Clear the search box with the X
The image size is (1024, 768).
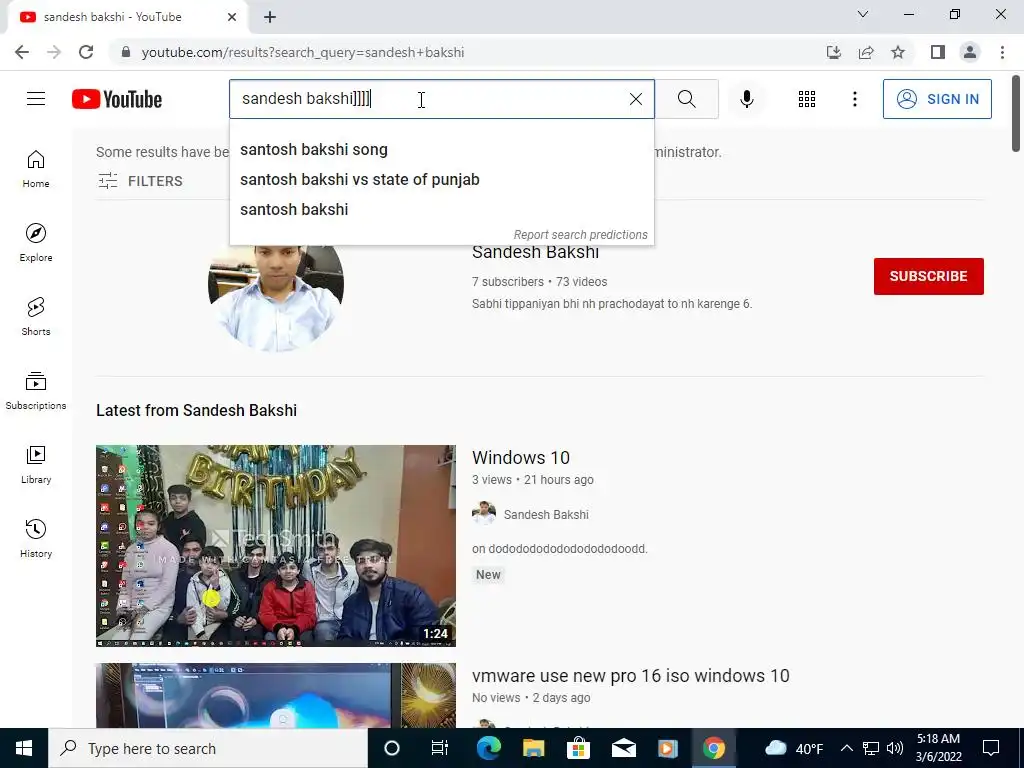(x=635, y=99)
